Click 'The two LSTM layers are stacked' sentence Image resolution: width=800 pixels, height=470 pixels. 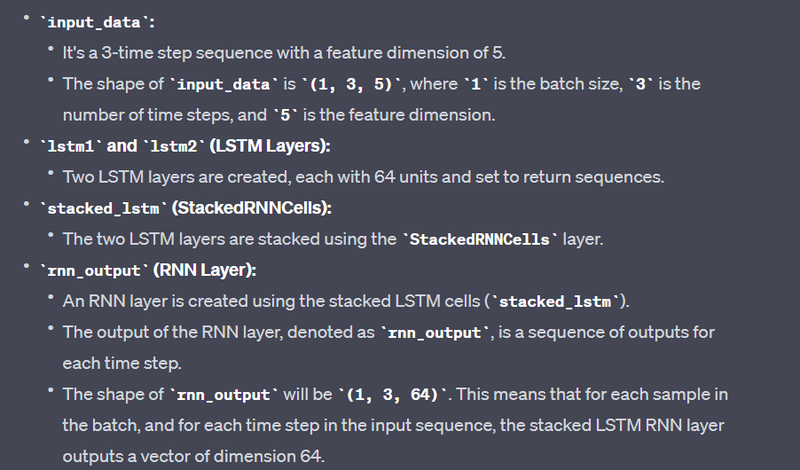[x=333, y=239]
